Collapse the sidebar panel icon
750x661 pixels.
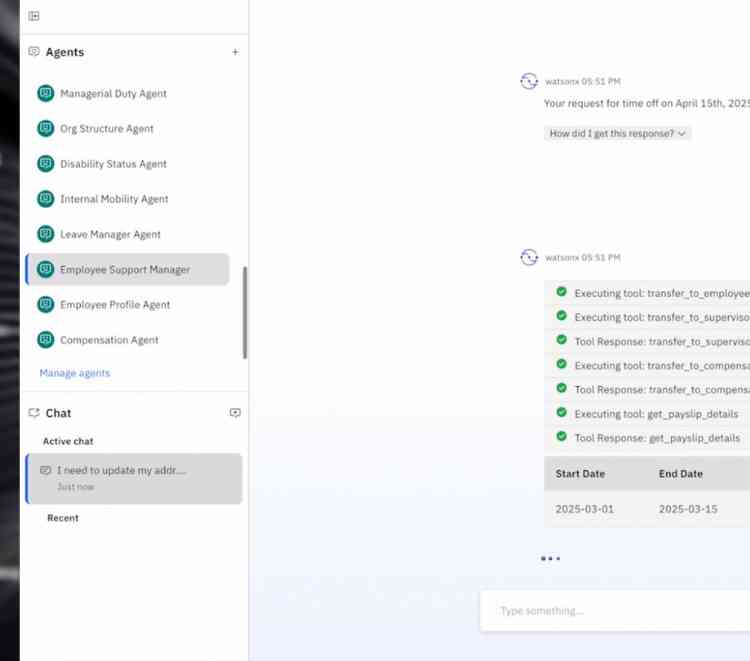34,16
